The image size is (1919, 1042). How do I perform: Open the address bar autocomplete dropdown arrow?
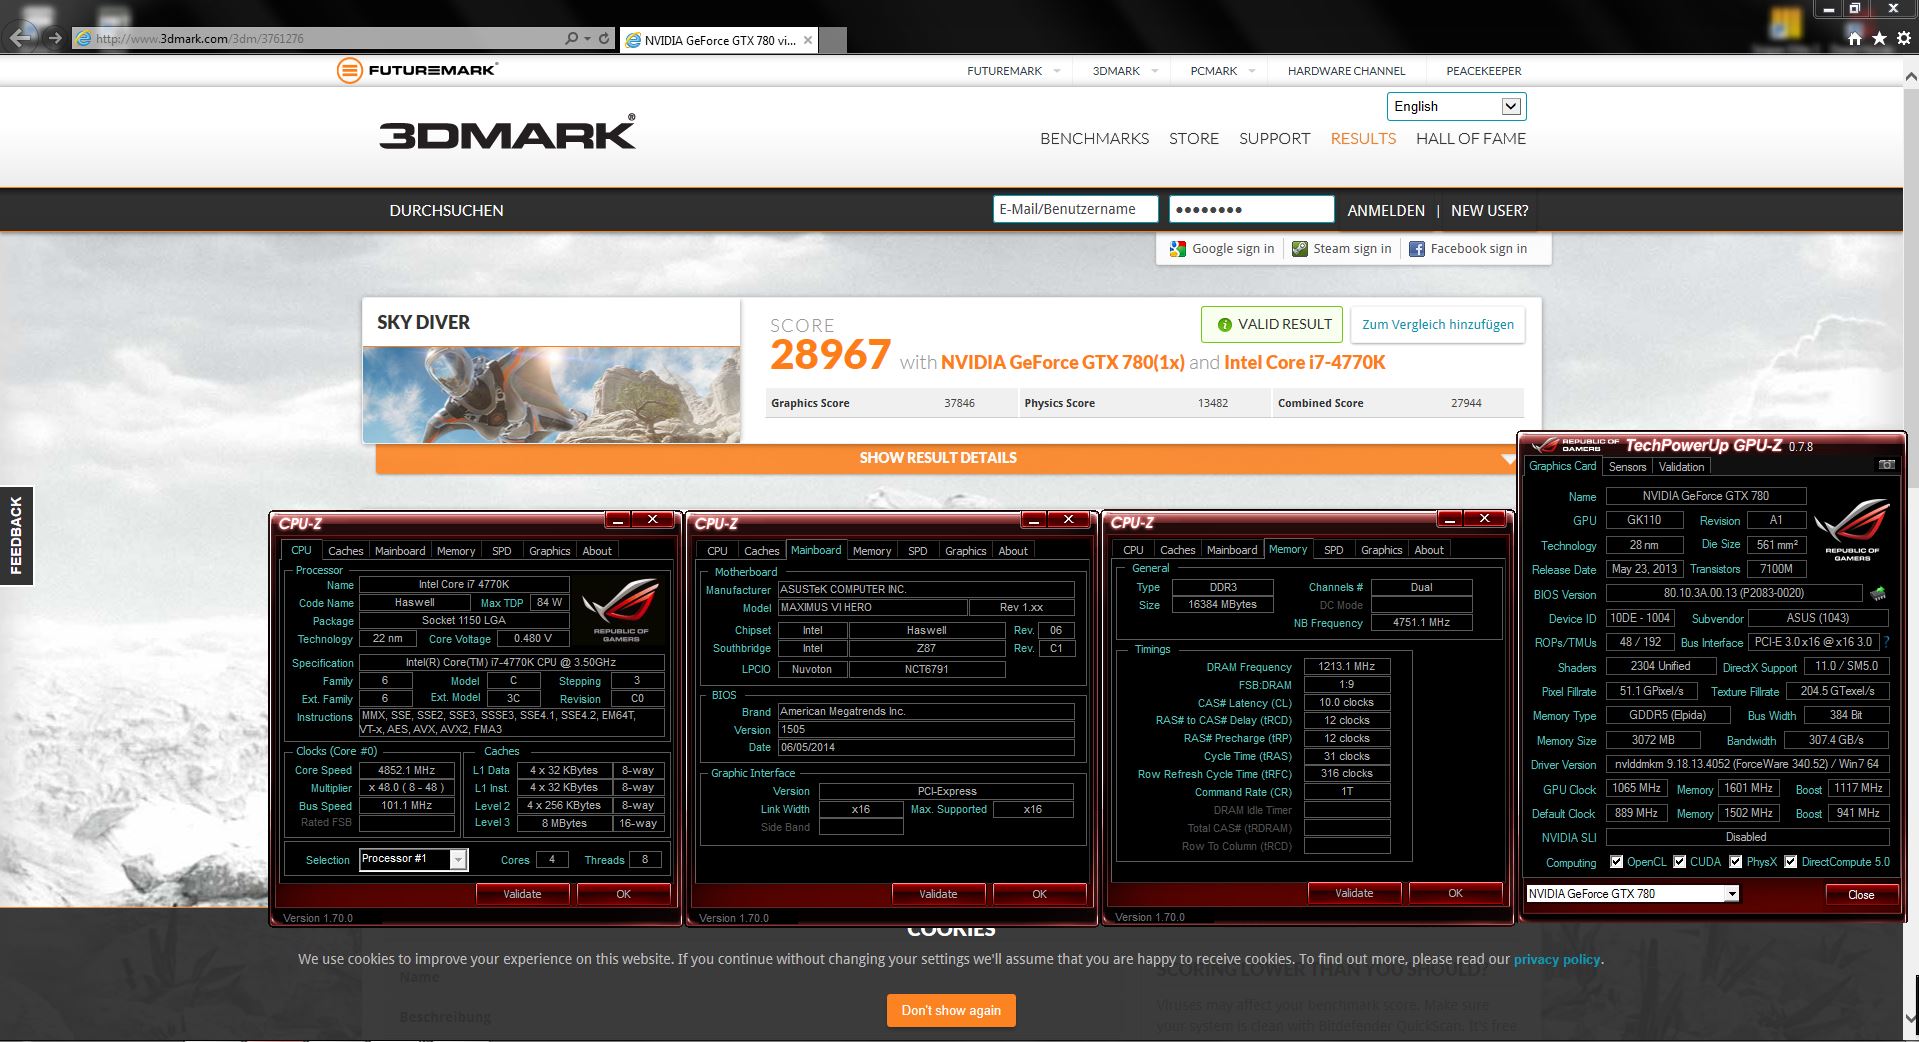(587, 38)
